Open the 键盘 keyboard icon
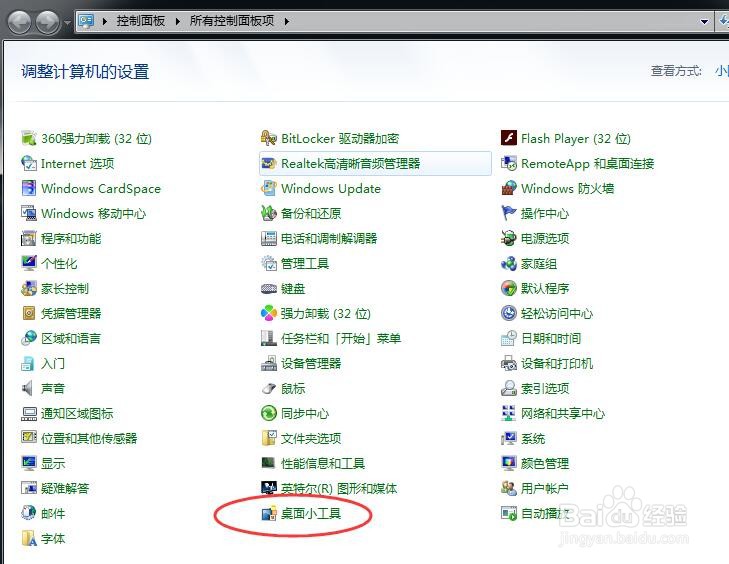 coord(269,289)
